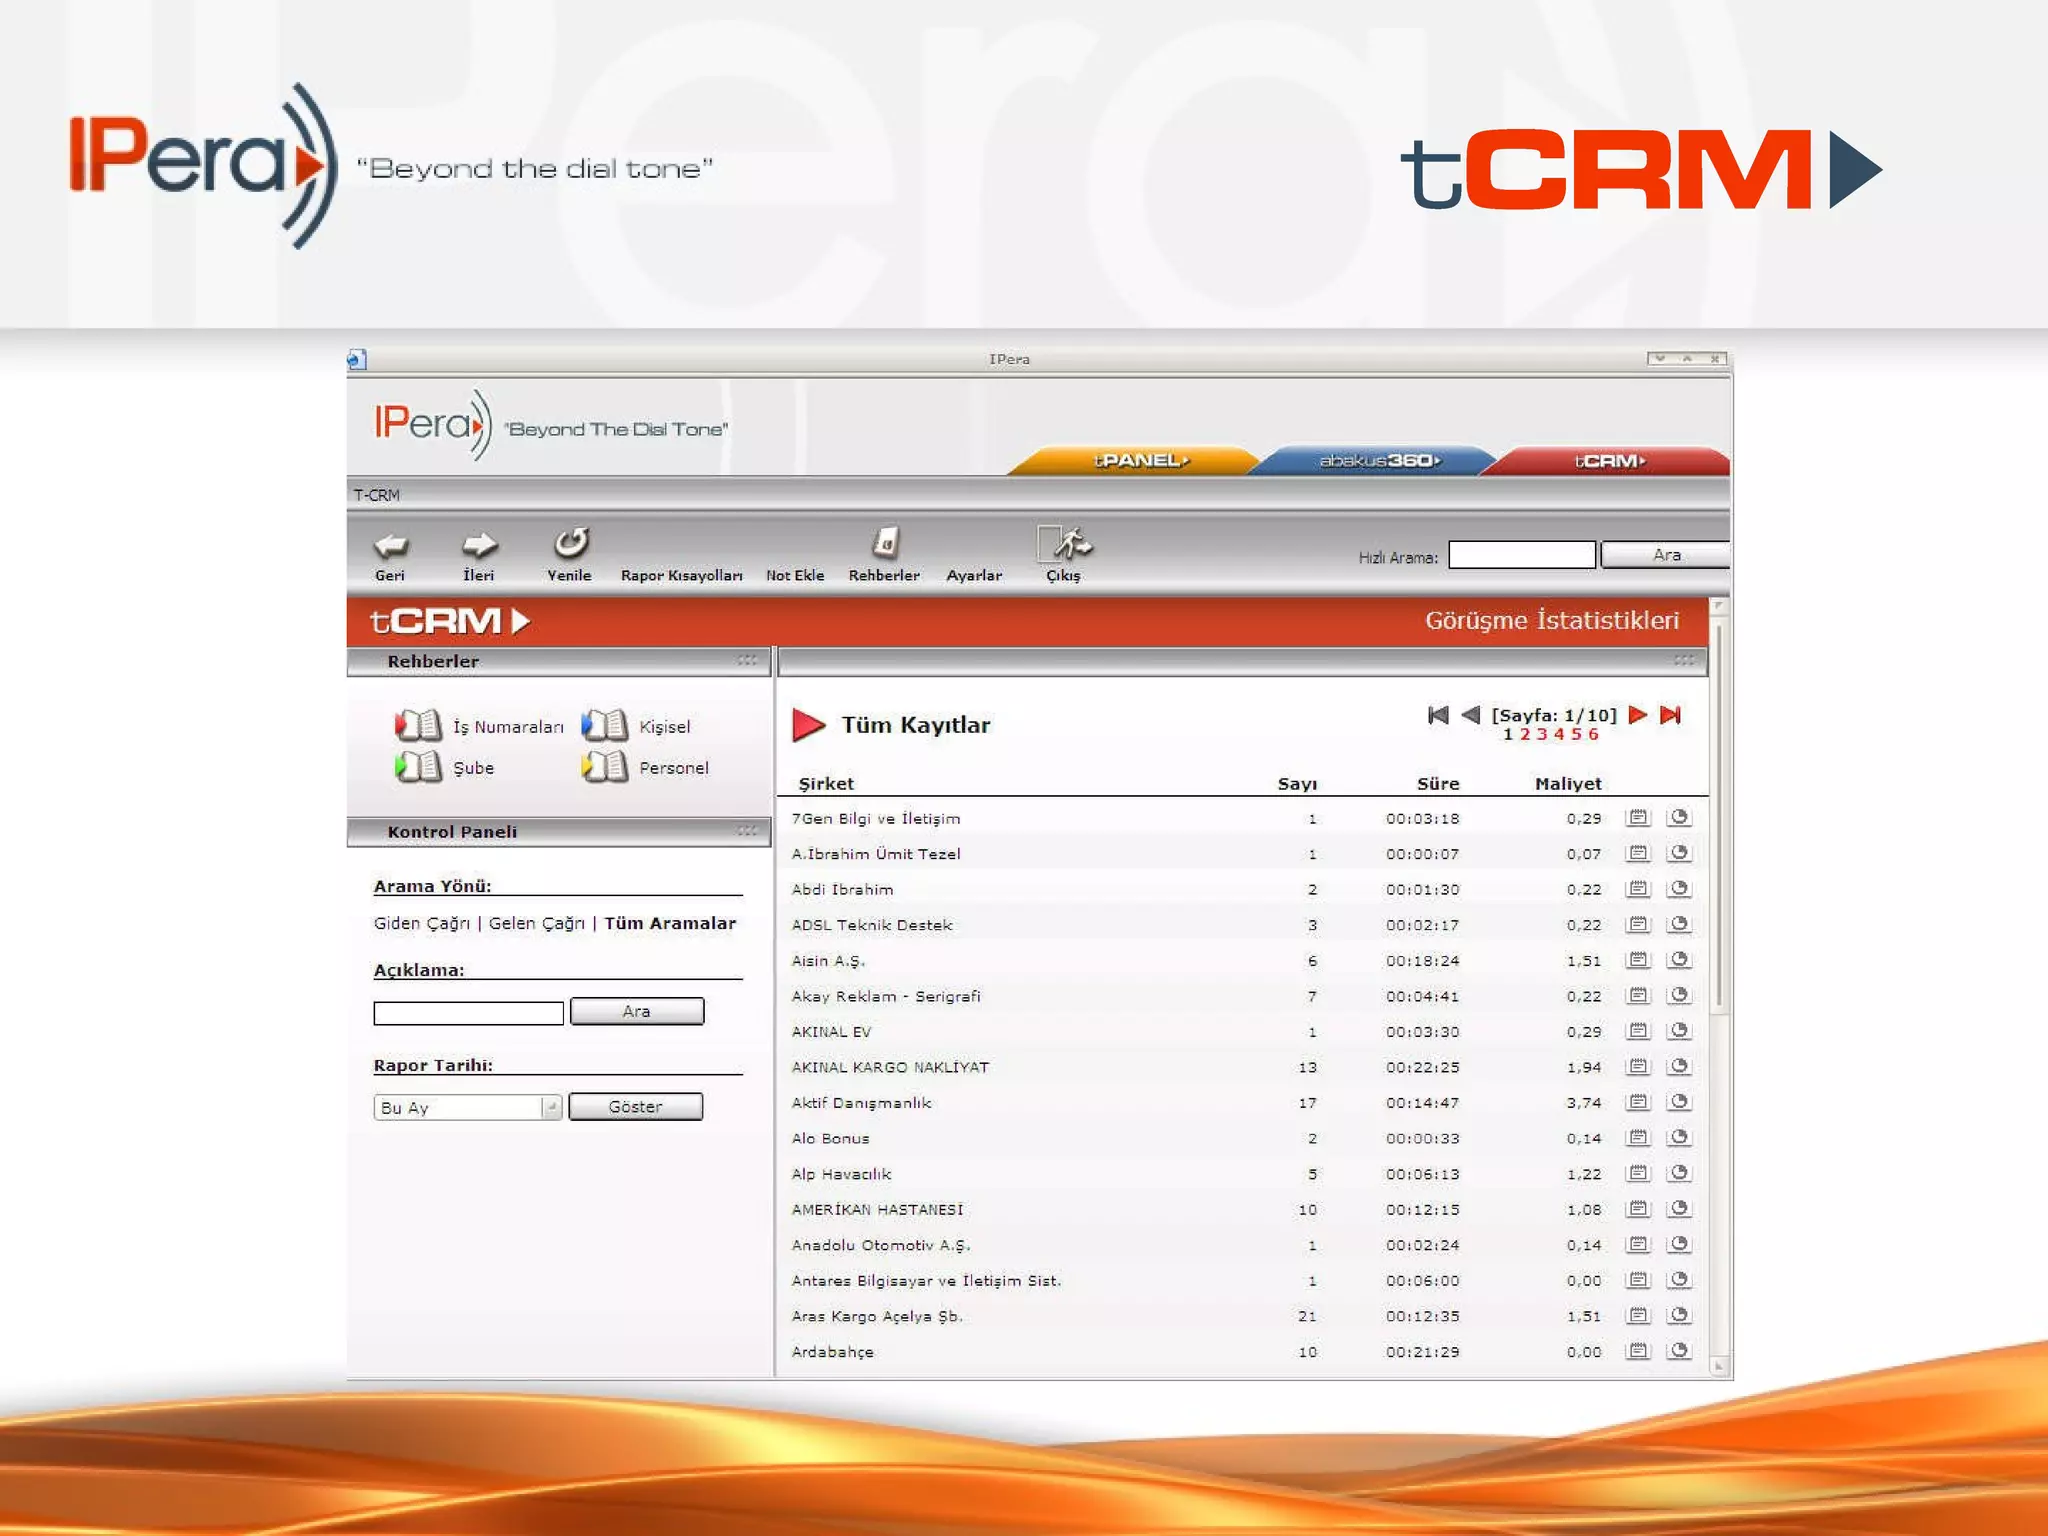This screenshot has width=2048, height=1536.
Task: Collapse the Rehberler panel header
Action: click(747, 660)
